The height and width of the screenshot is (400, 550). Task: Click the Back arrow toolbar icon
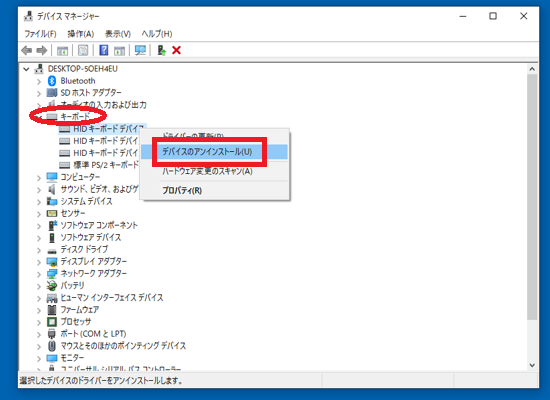[27, 51]
